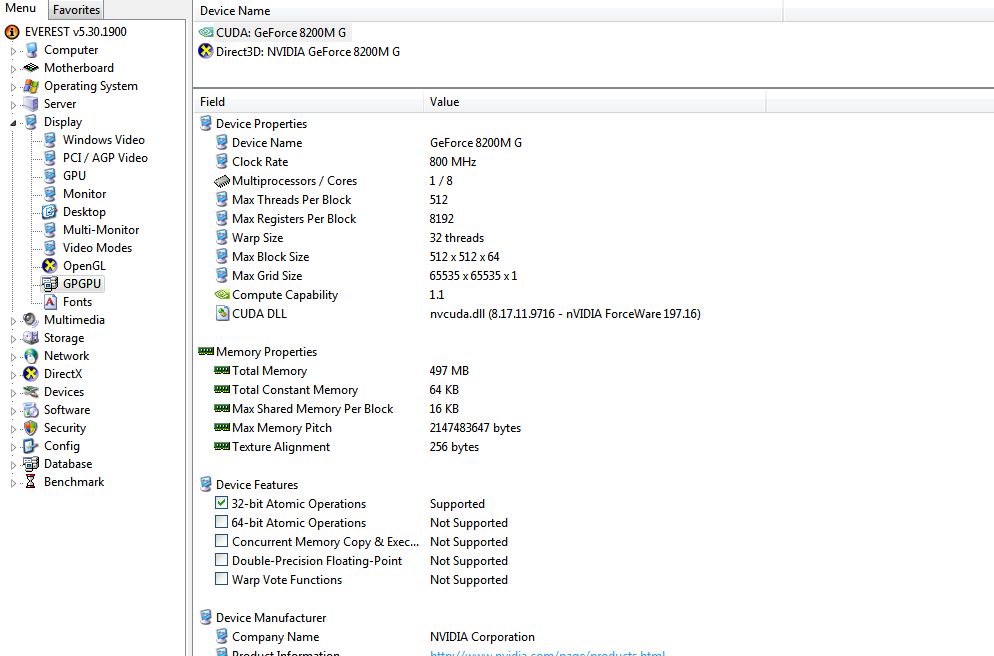
Task: Click the Database icon
Action: click(31, 464)
